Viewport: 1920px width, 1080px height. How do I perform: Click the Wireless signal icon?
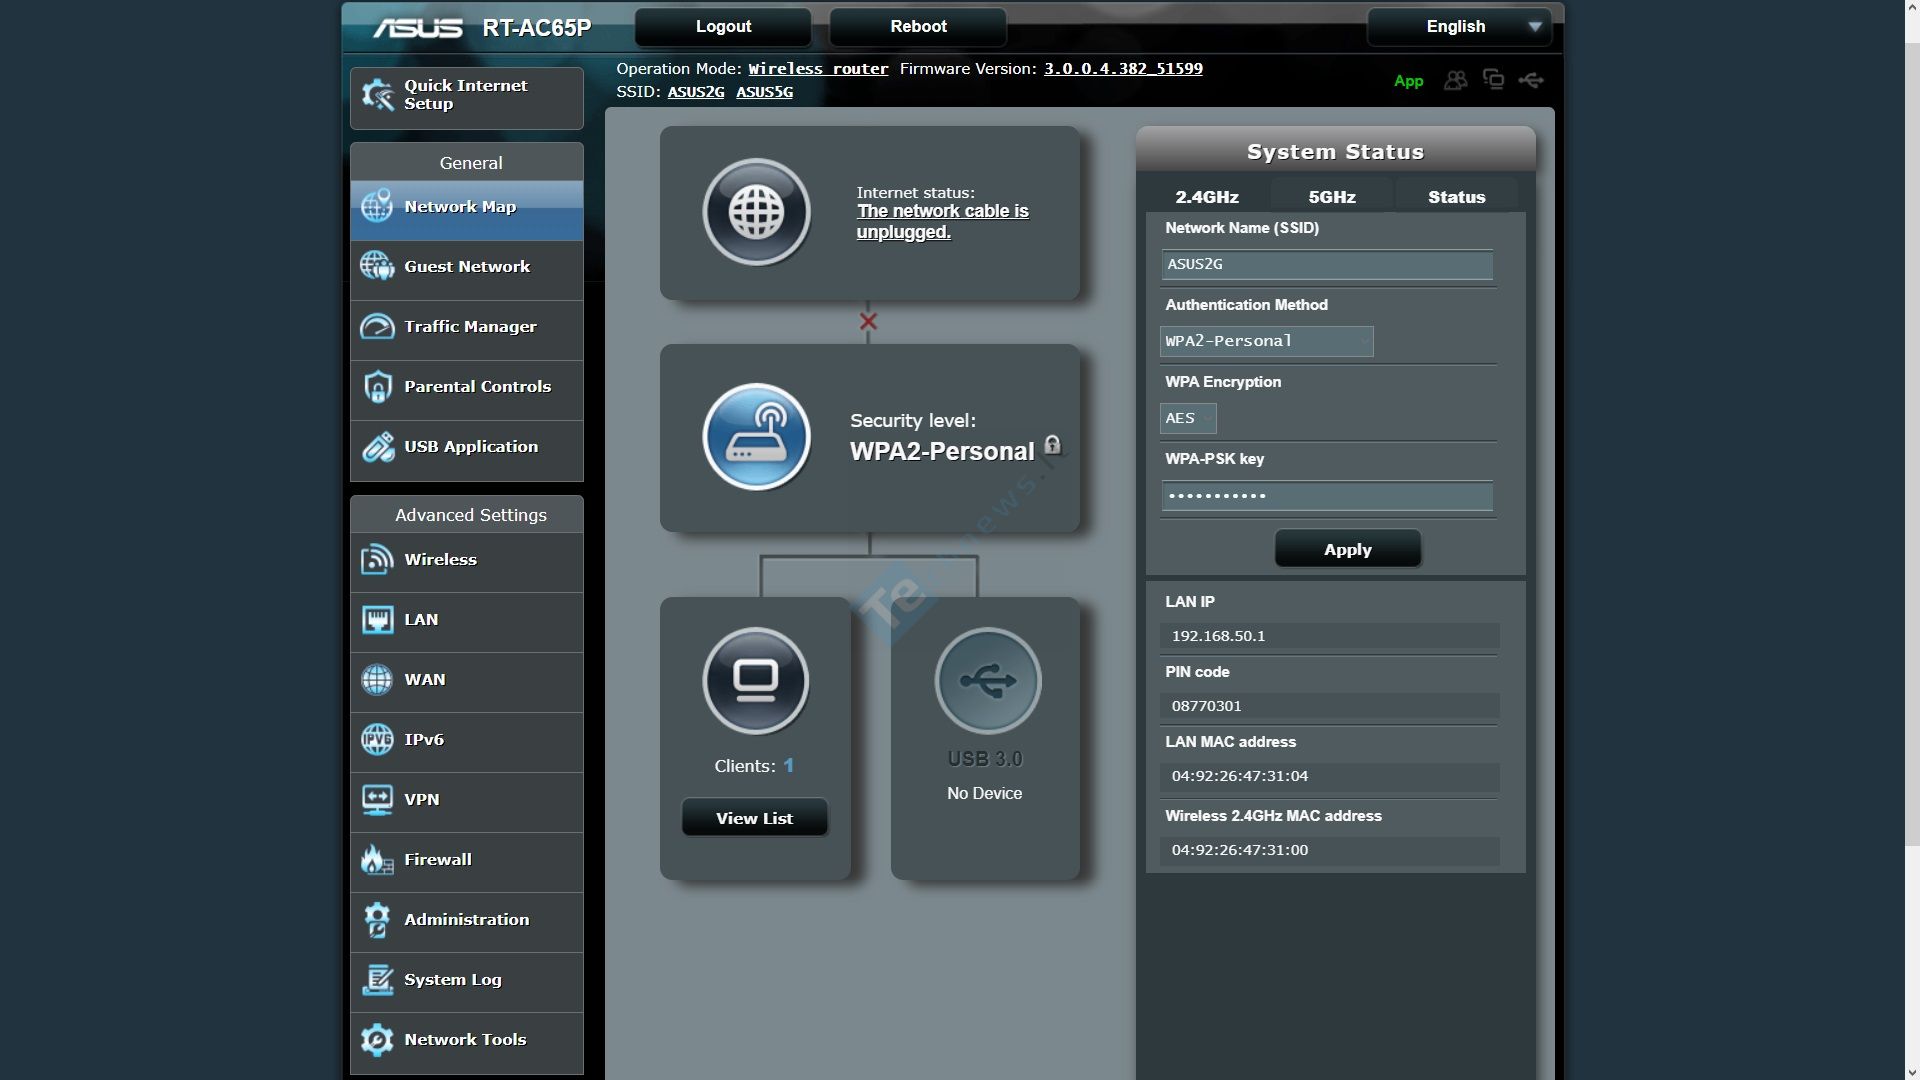[377, 559]
